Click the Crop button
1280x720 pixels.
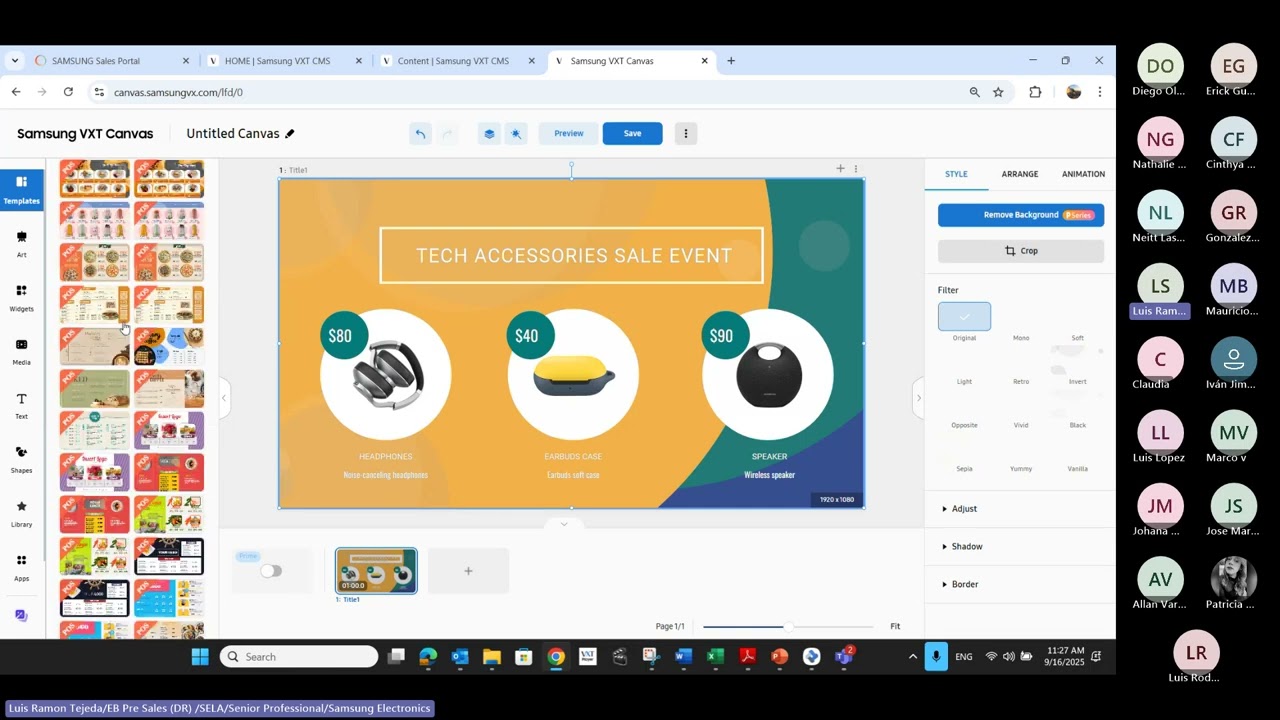pyautogui.click(x=1021, y=251)
